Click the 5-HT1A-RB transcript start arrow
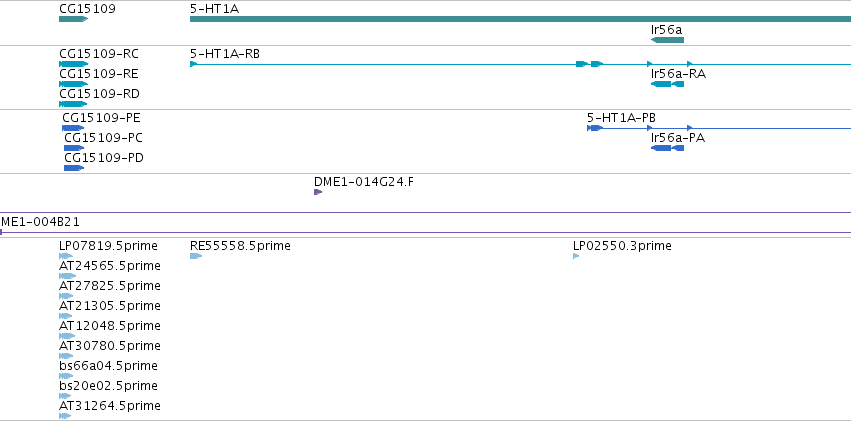The width and height of the screenshot is (851, 421). click(x=193, y=64)
